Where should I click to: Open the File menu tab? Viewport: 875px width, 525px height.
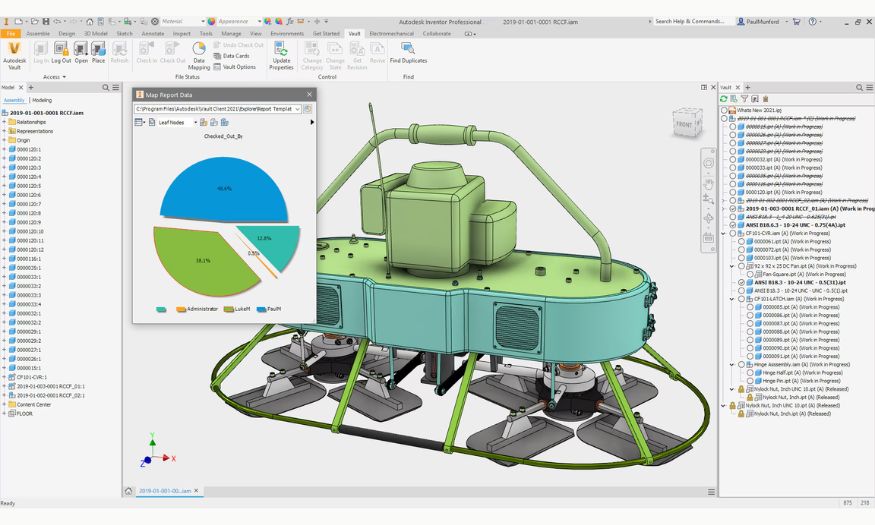[x=11, y=33]
